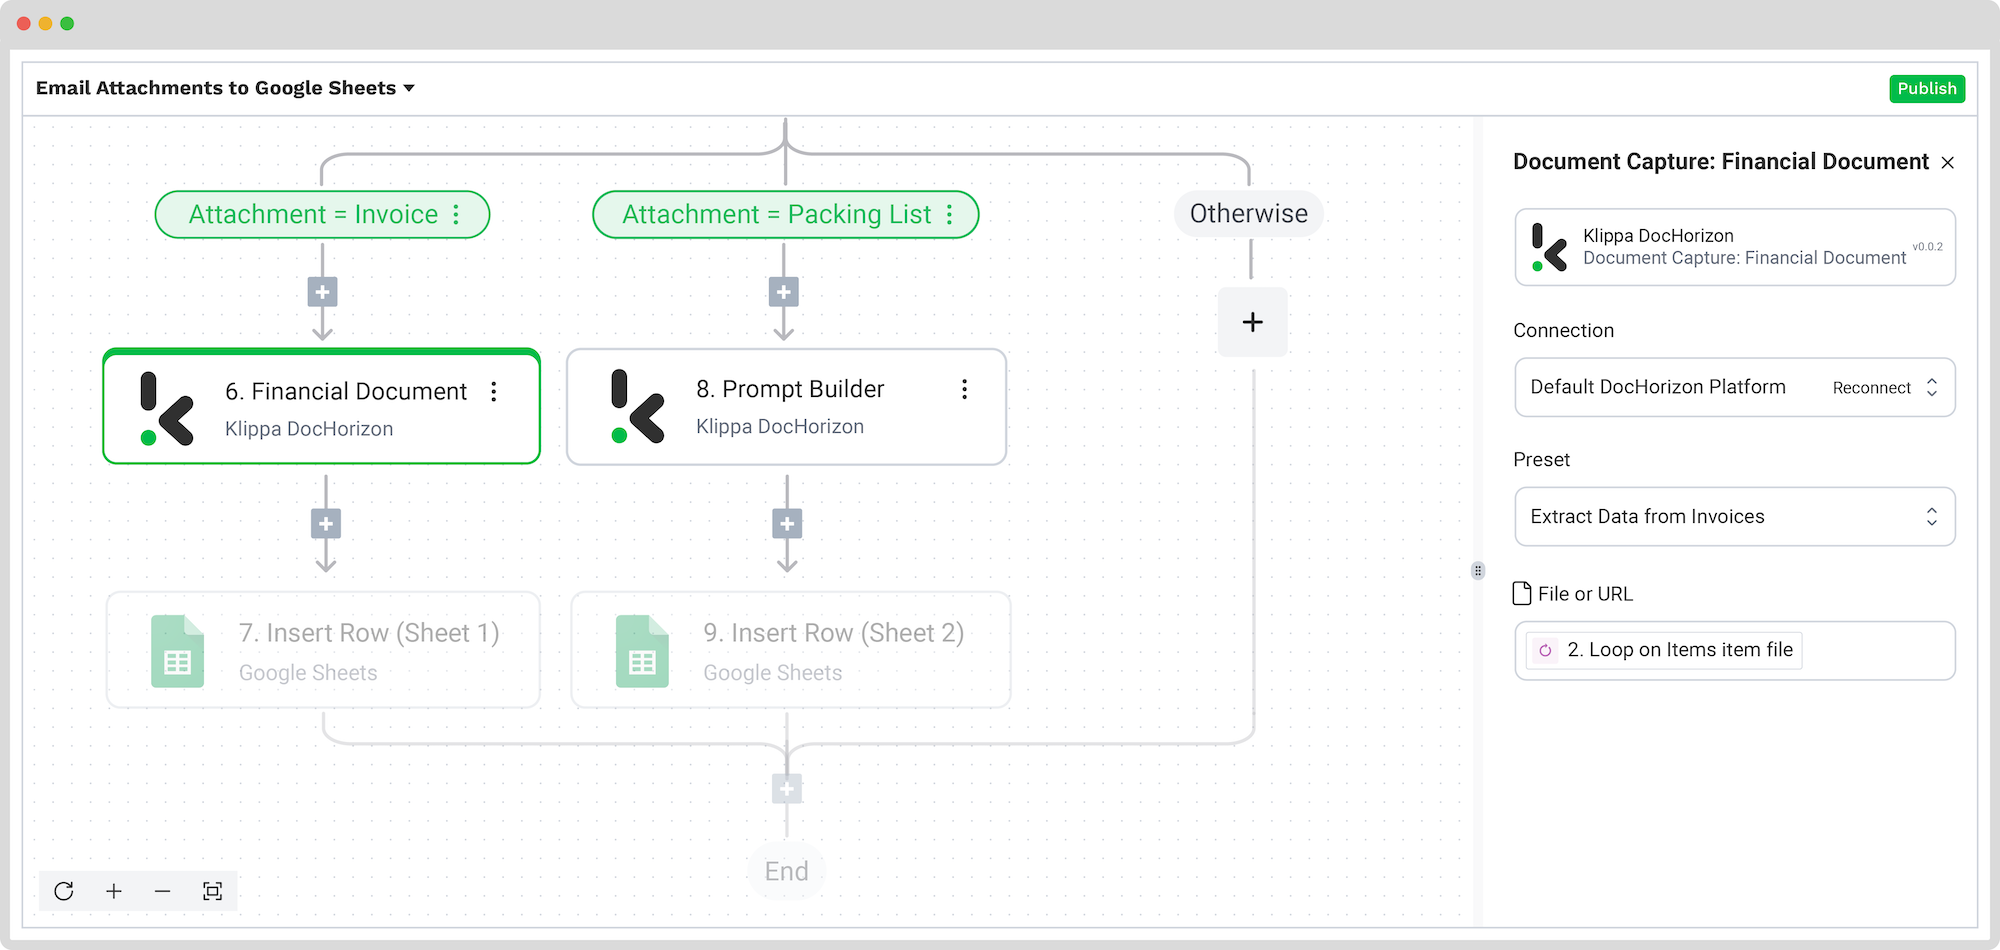Open 8. Prompt Builder step options menu

point(964,389)
